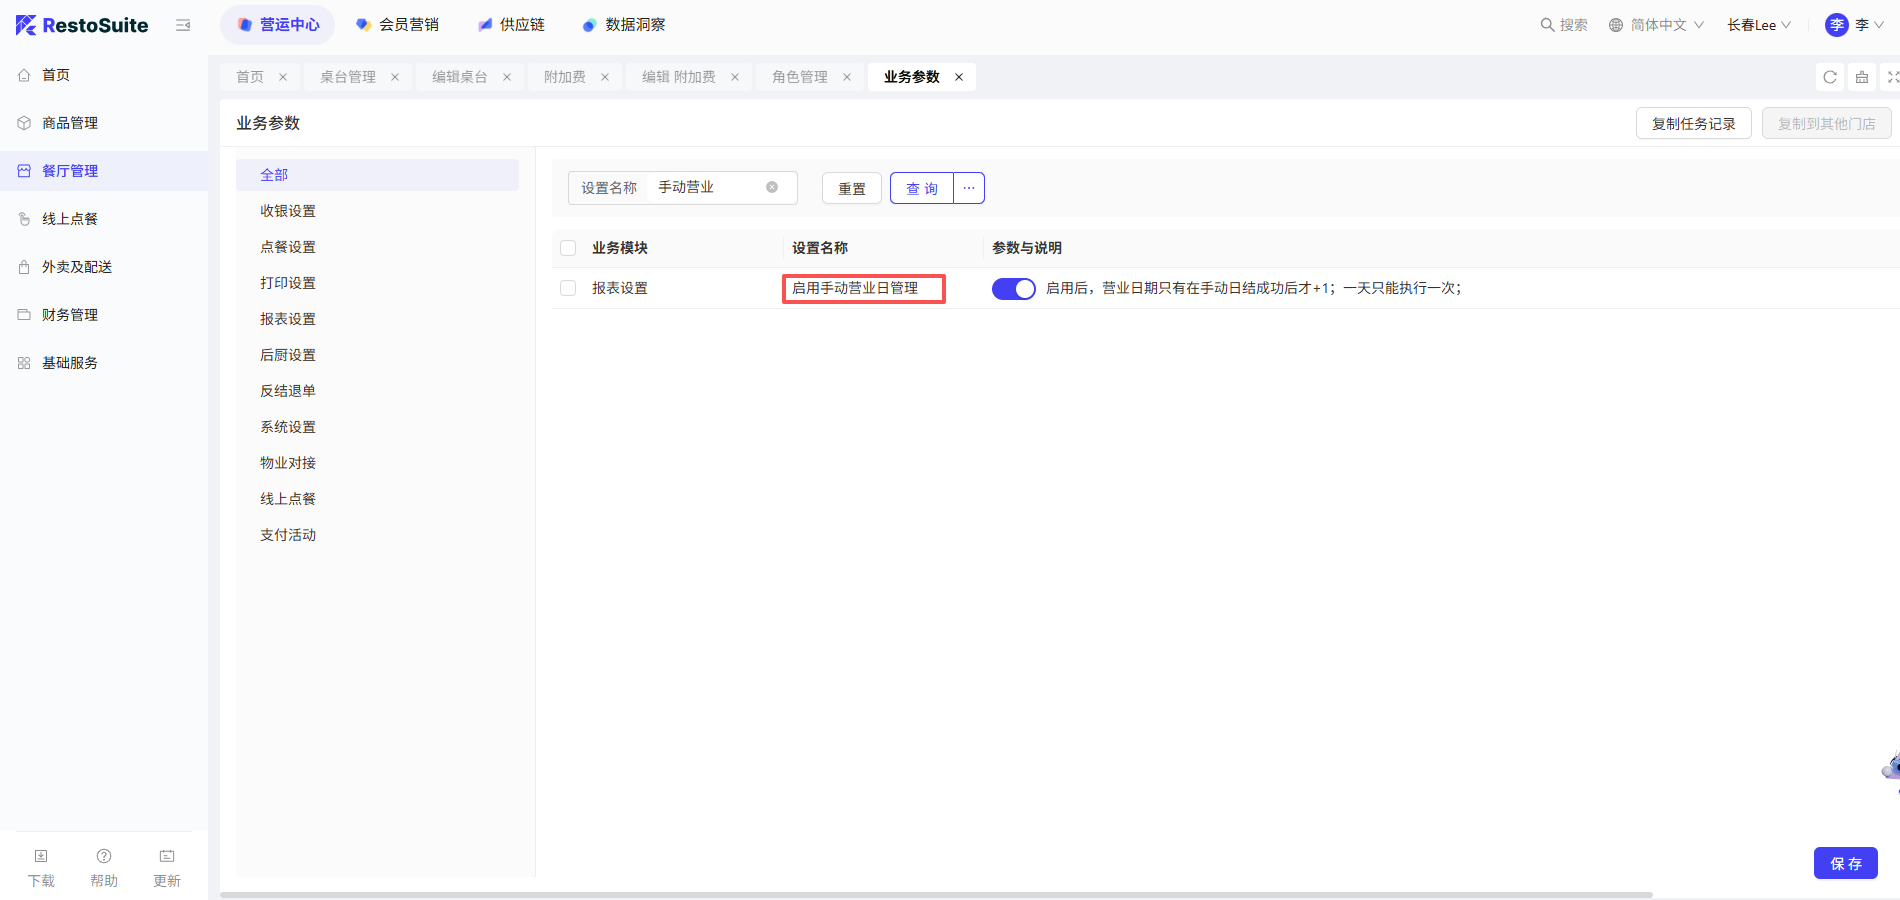
Task: Check the 报表设置 row checkbox
Action: (x=568, y=288)
